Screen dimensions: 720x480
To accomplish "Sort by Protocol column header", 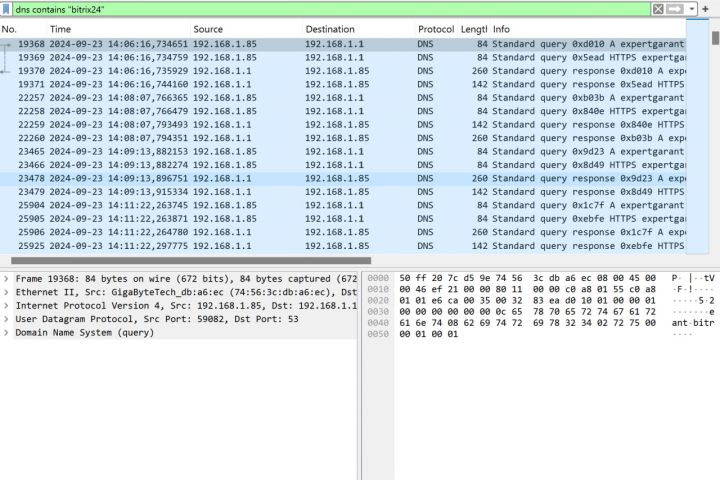I will (x=436, y=29).
